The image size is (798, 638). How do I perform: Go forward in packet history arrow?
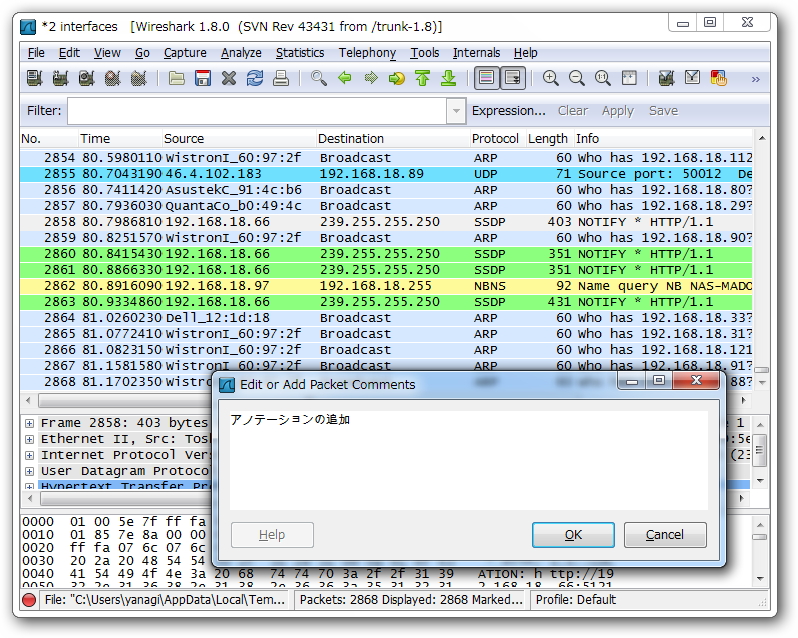370,78
